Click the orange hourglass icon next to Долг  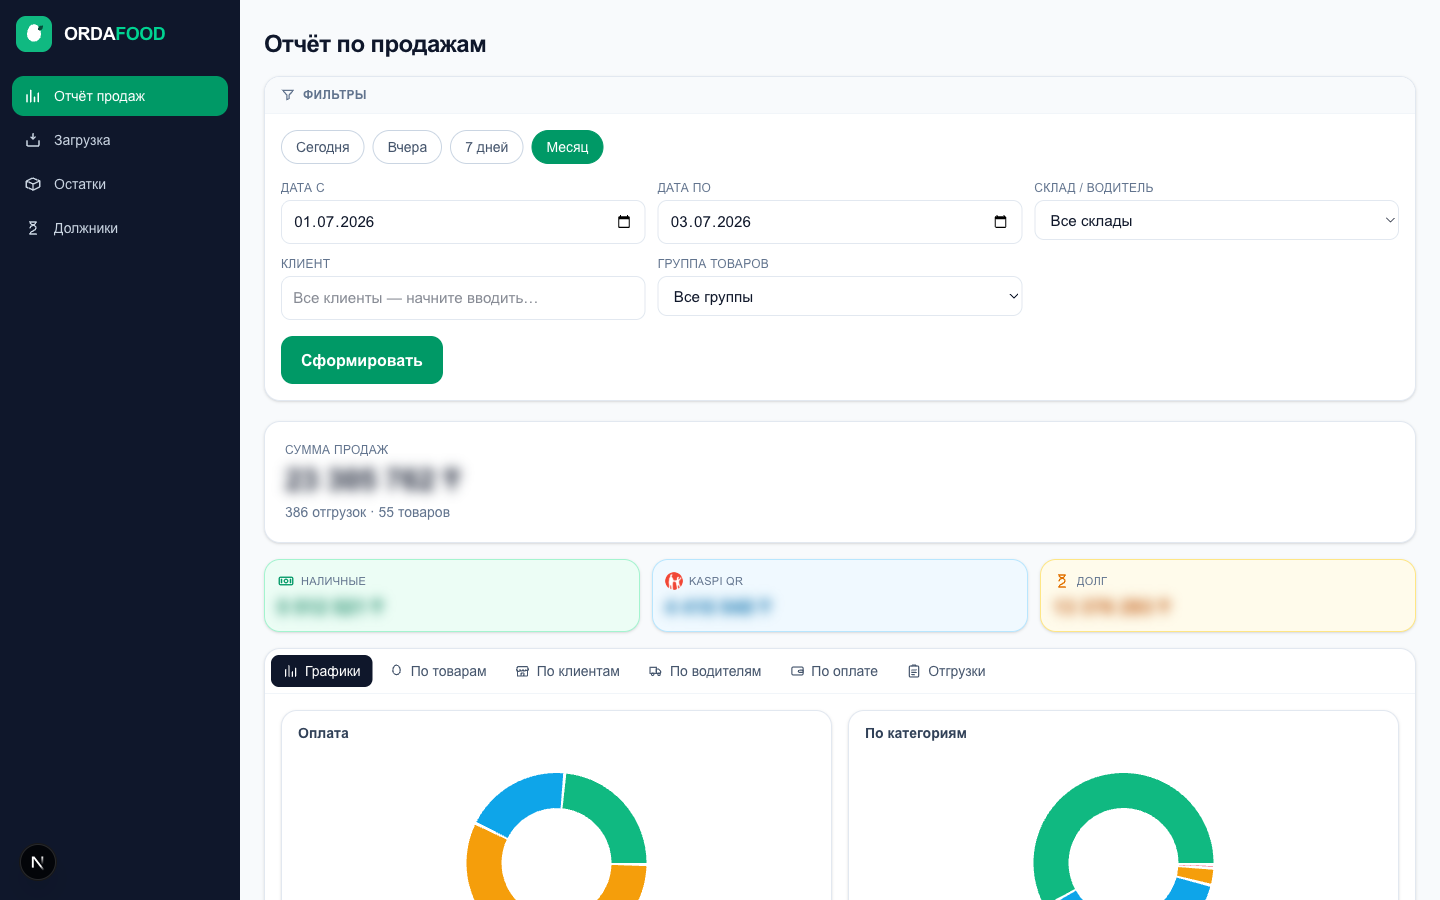[x=1062, y=581]
